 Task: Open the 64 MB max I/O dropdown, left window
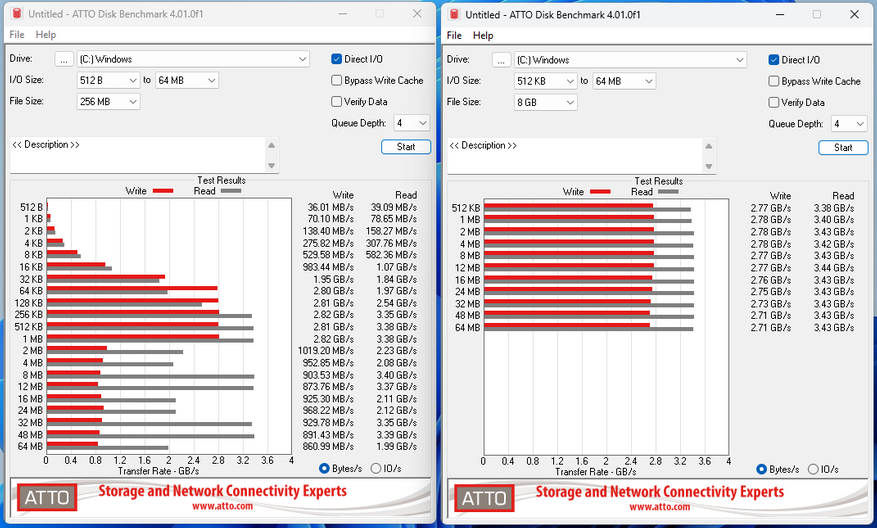coord(187,81)
